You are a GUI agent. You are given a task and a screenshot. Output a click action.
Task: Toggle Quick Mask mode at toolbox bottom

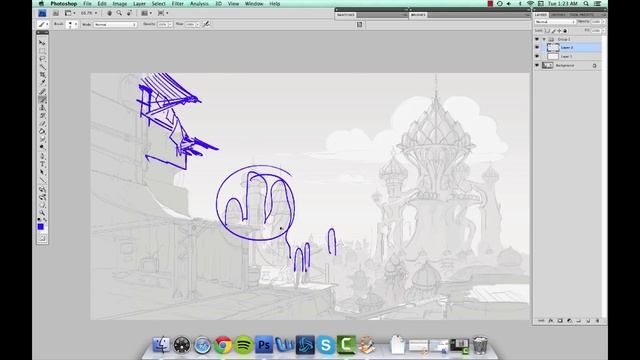click(42, 238)
